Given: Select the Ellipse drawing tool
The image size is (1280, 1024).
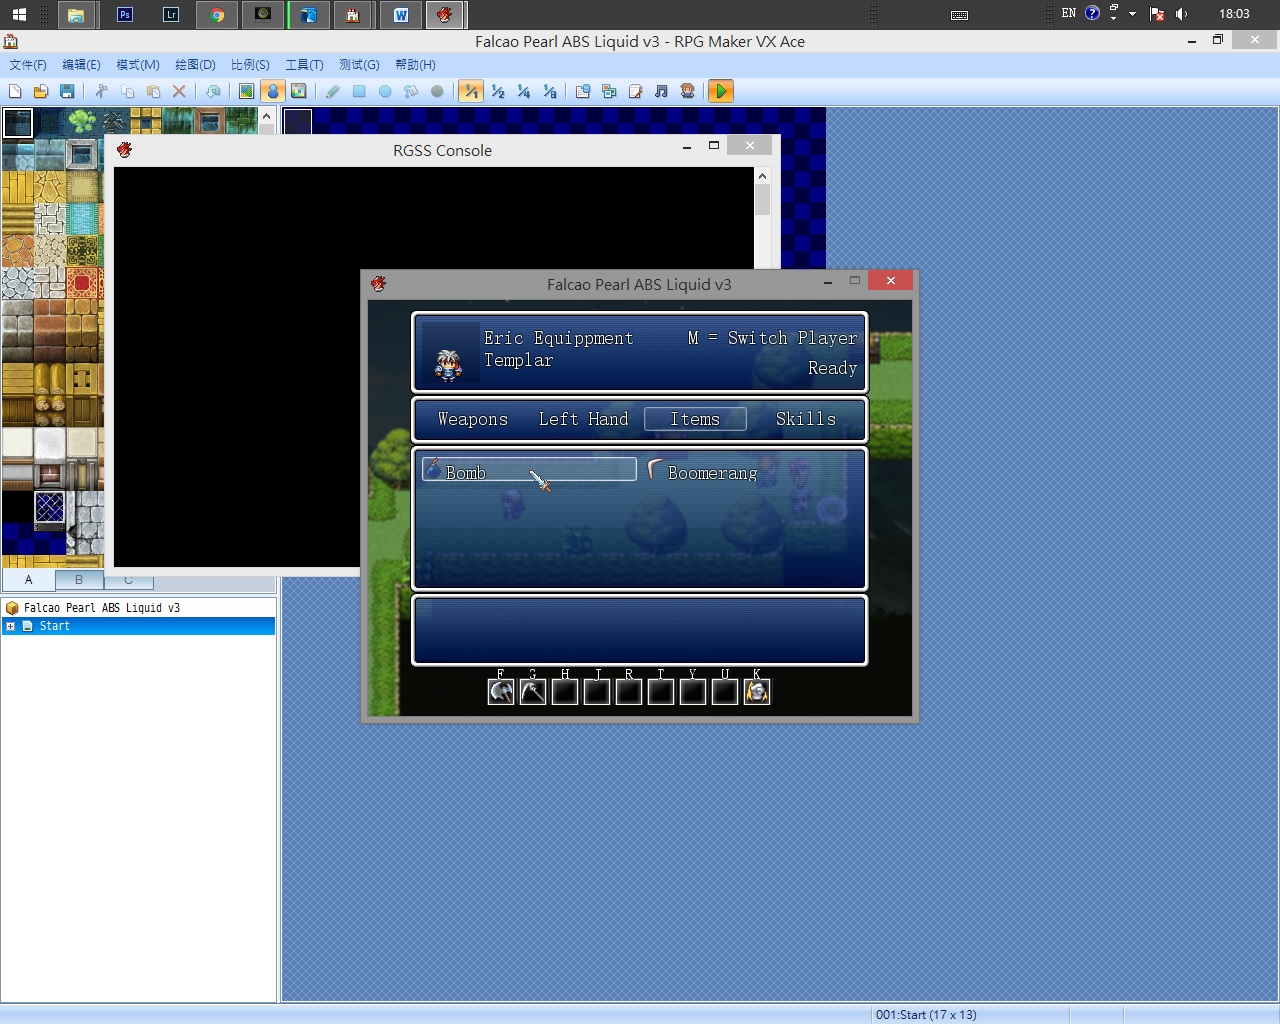Looking at the screenshot, I should 385,91.
